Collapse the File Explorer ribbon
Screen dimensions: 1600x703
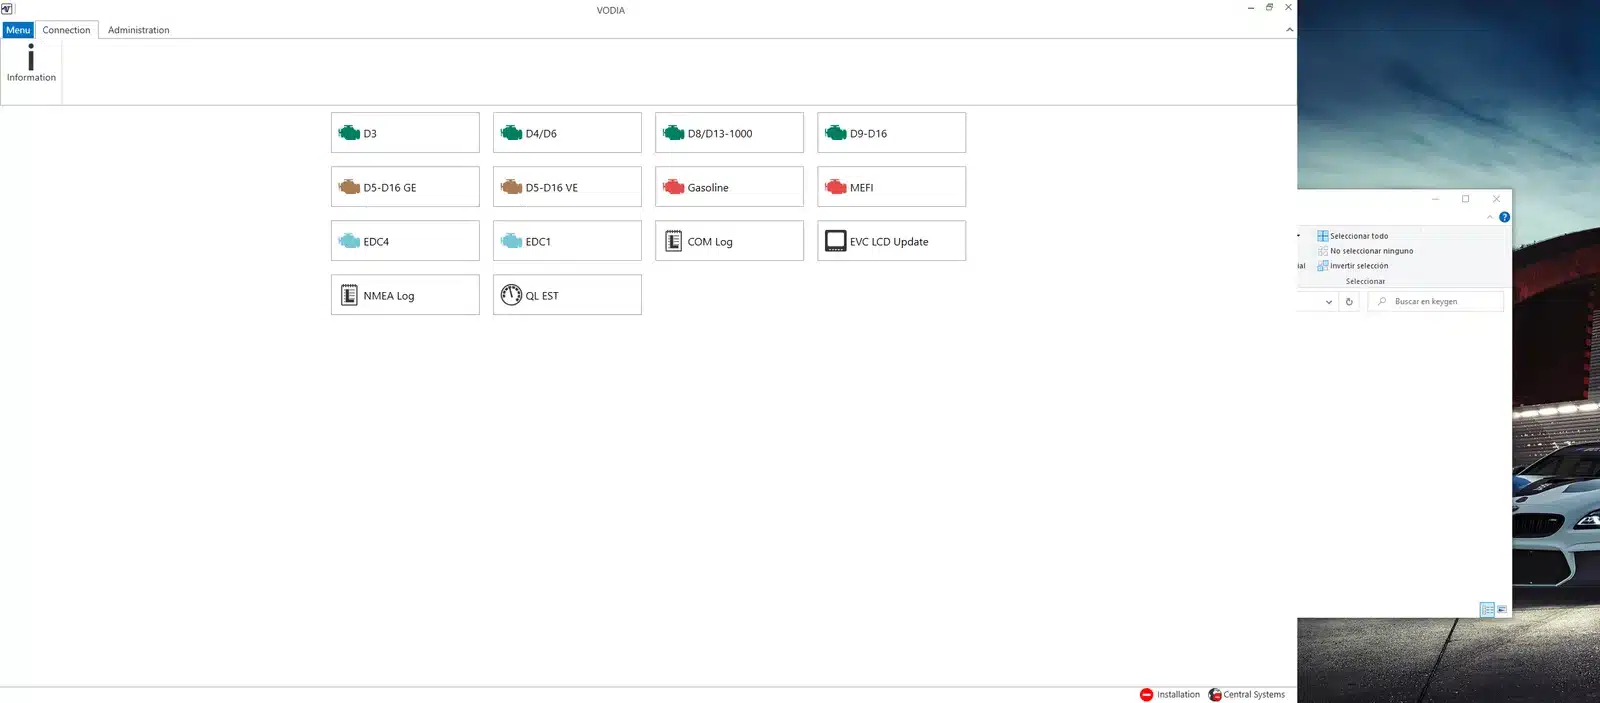[1490, 217]
